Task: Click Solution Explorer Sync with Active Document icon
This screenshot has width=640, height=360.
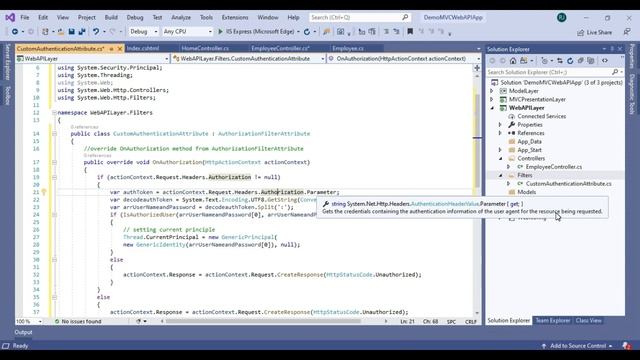Action: pos(560,60)
